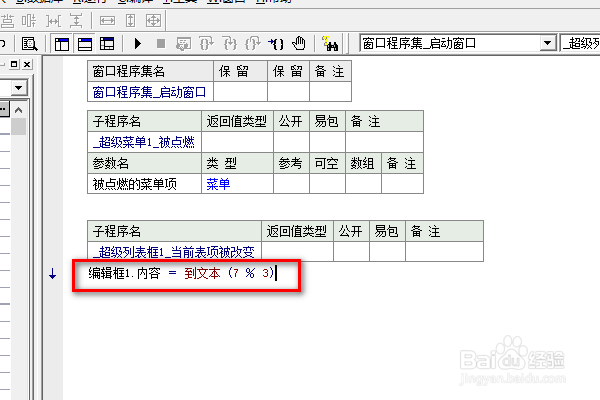Viewport: 600px width, 400px height.
Task: Click the run-to-cursor arrow braces icon
Action: pos(276,44)
